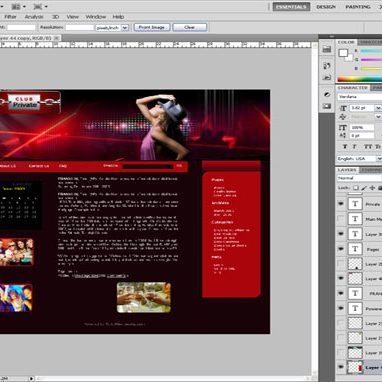The image size is (382, 382).
Task: Apply Faux Italic in Character panel
Action: (x=354, y=147)
